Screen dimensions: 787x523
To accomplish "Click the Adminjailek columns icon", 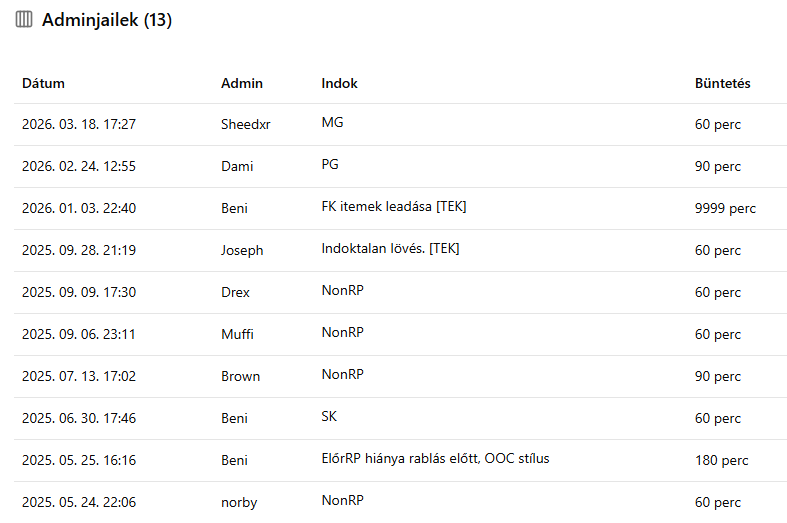I will [x=24, y=20].
